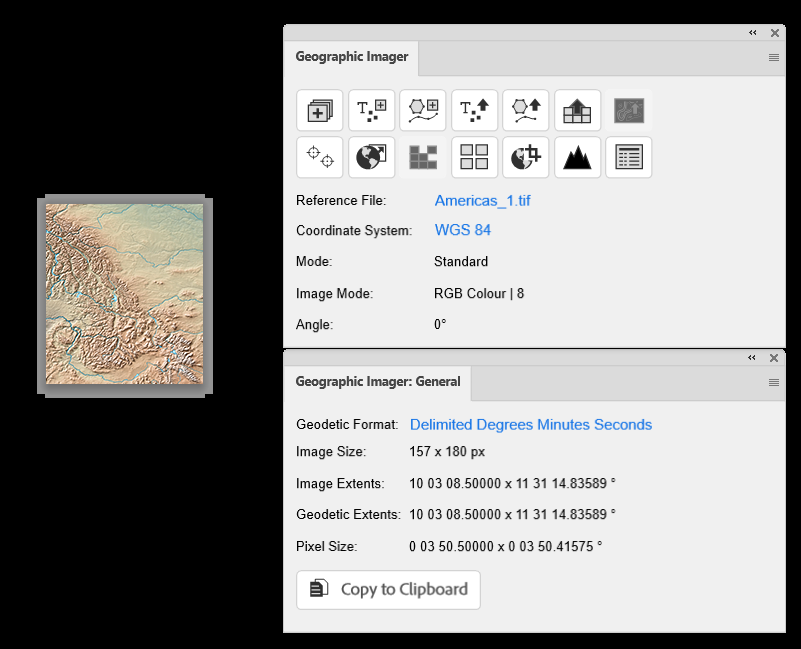This screenshot has width=801, height=649.
Task: Click the export tiles upload icon
Action: tap(577, 110)
